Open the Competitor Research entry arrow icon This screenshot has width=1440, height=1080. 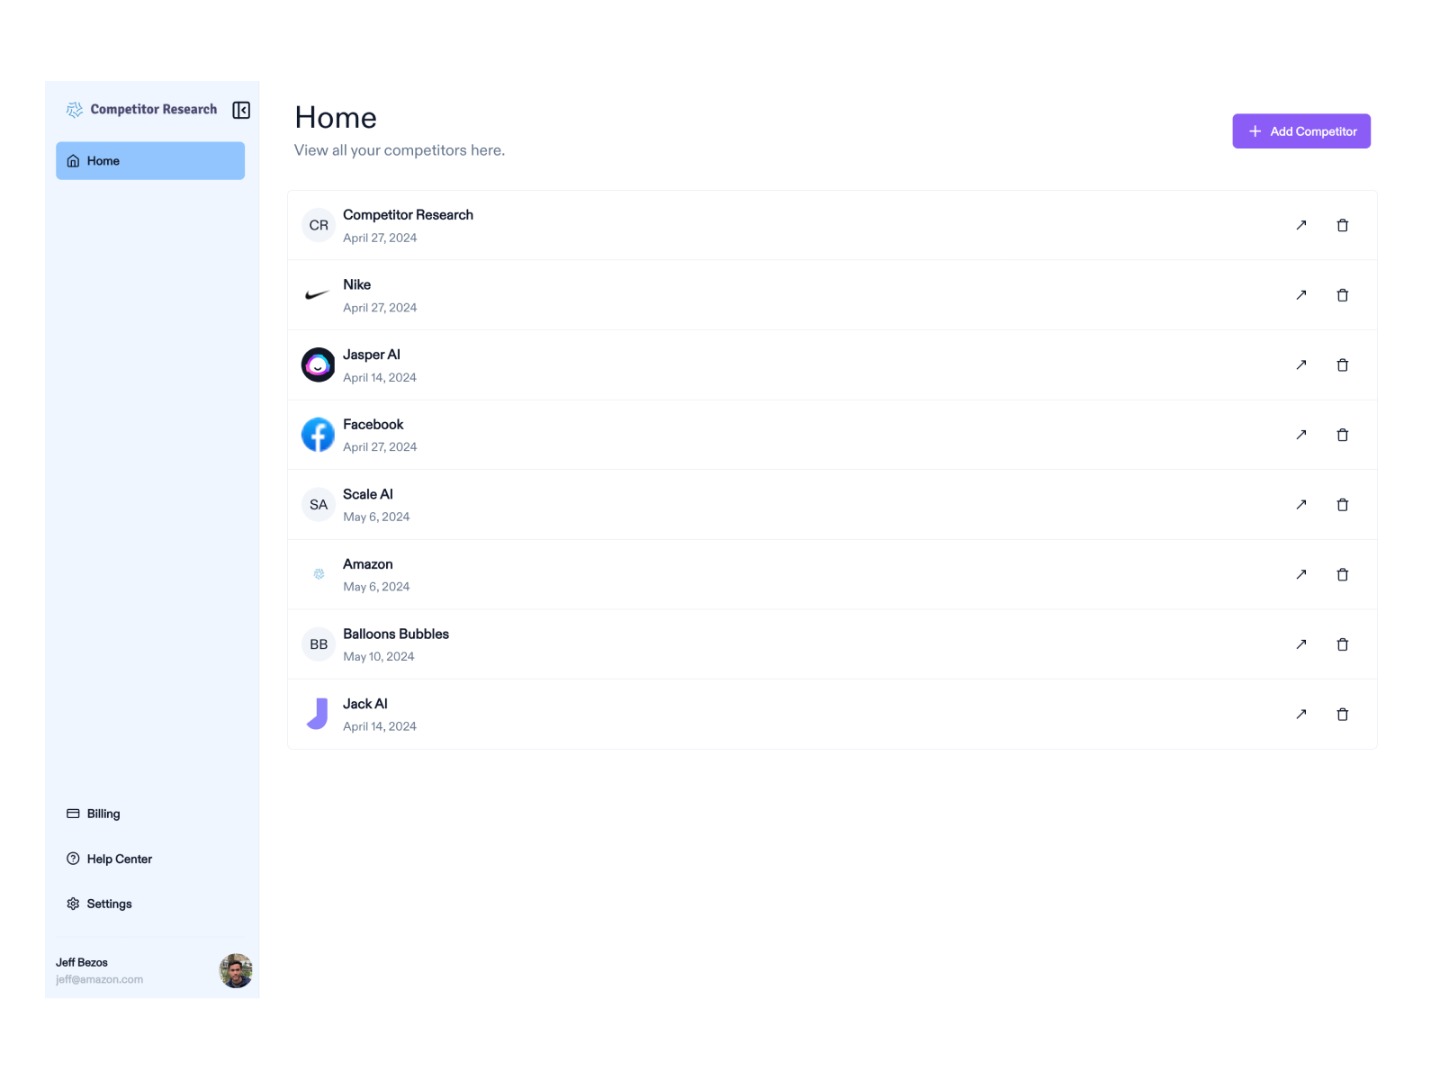tap(1301, 225)
